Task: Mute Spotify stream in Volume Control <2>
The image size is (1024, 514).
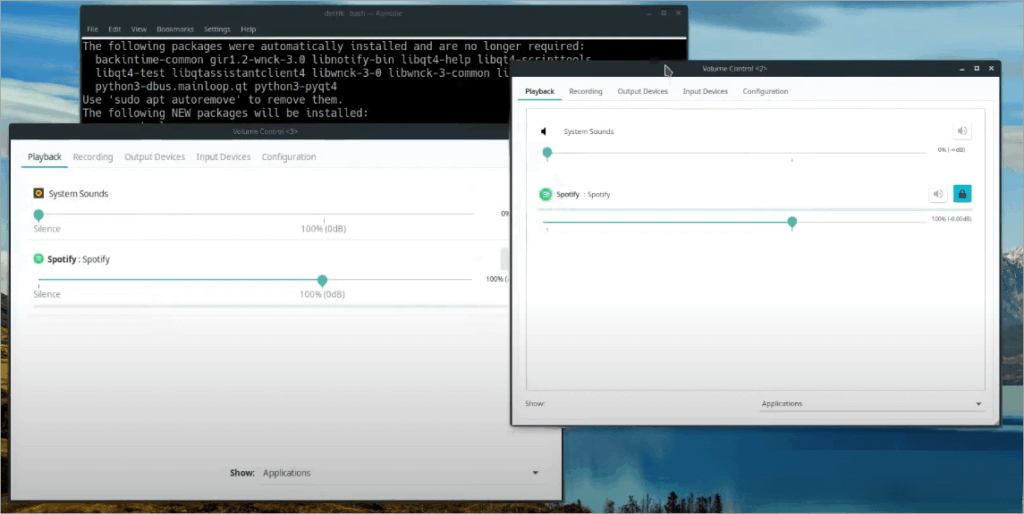Action: point(938,194)
